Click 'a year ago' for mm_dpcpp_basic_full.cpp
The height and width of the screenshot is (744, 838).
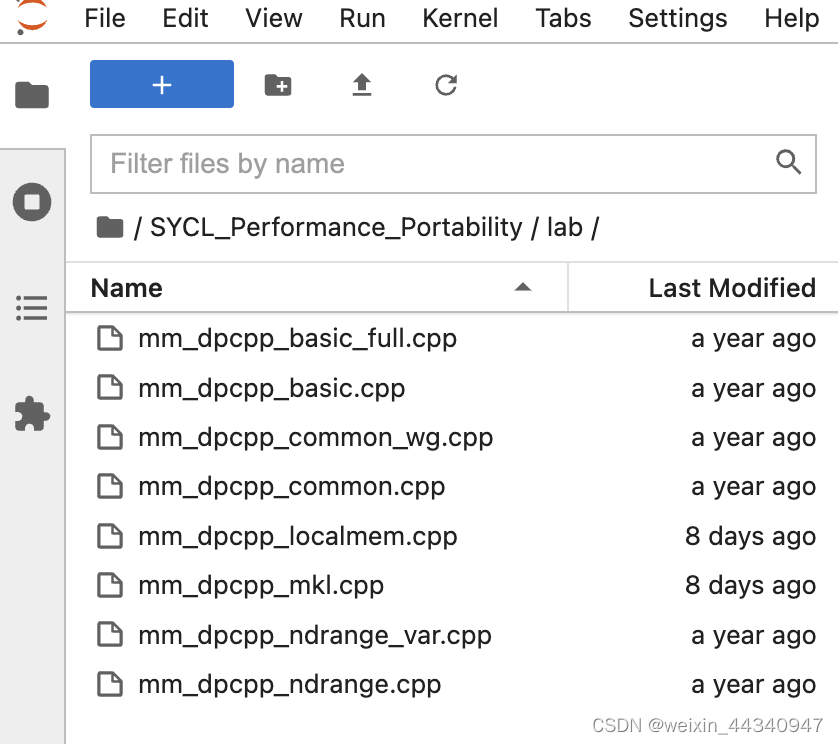pos(754,339)
